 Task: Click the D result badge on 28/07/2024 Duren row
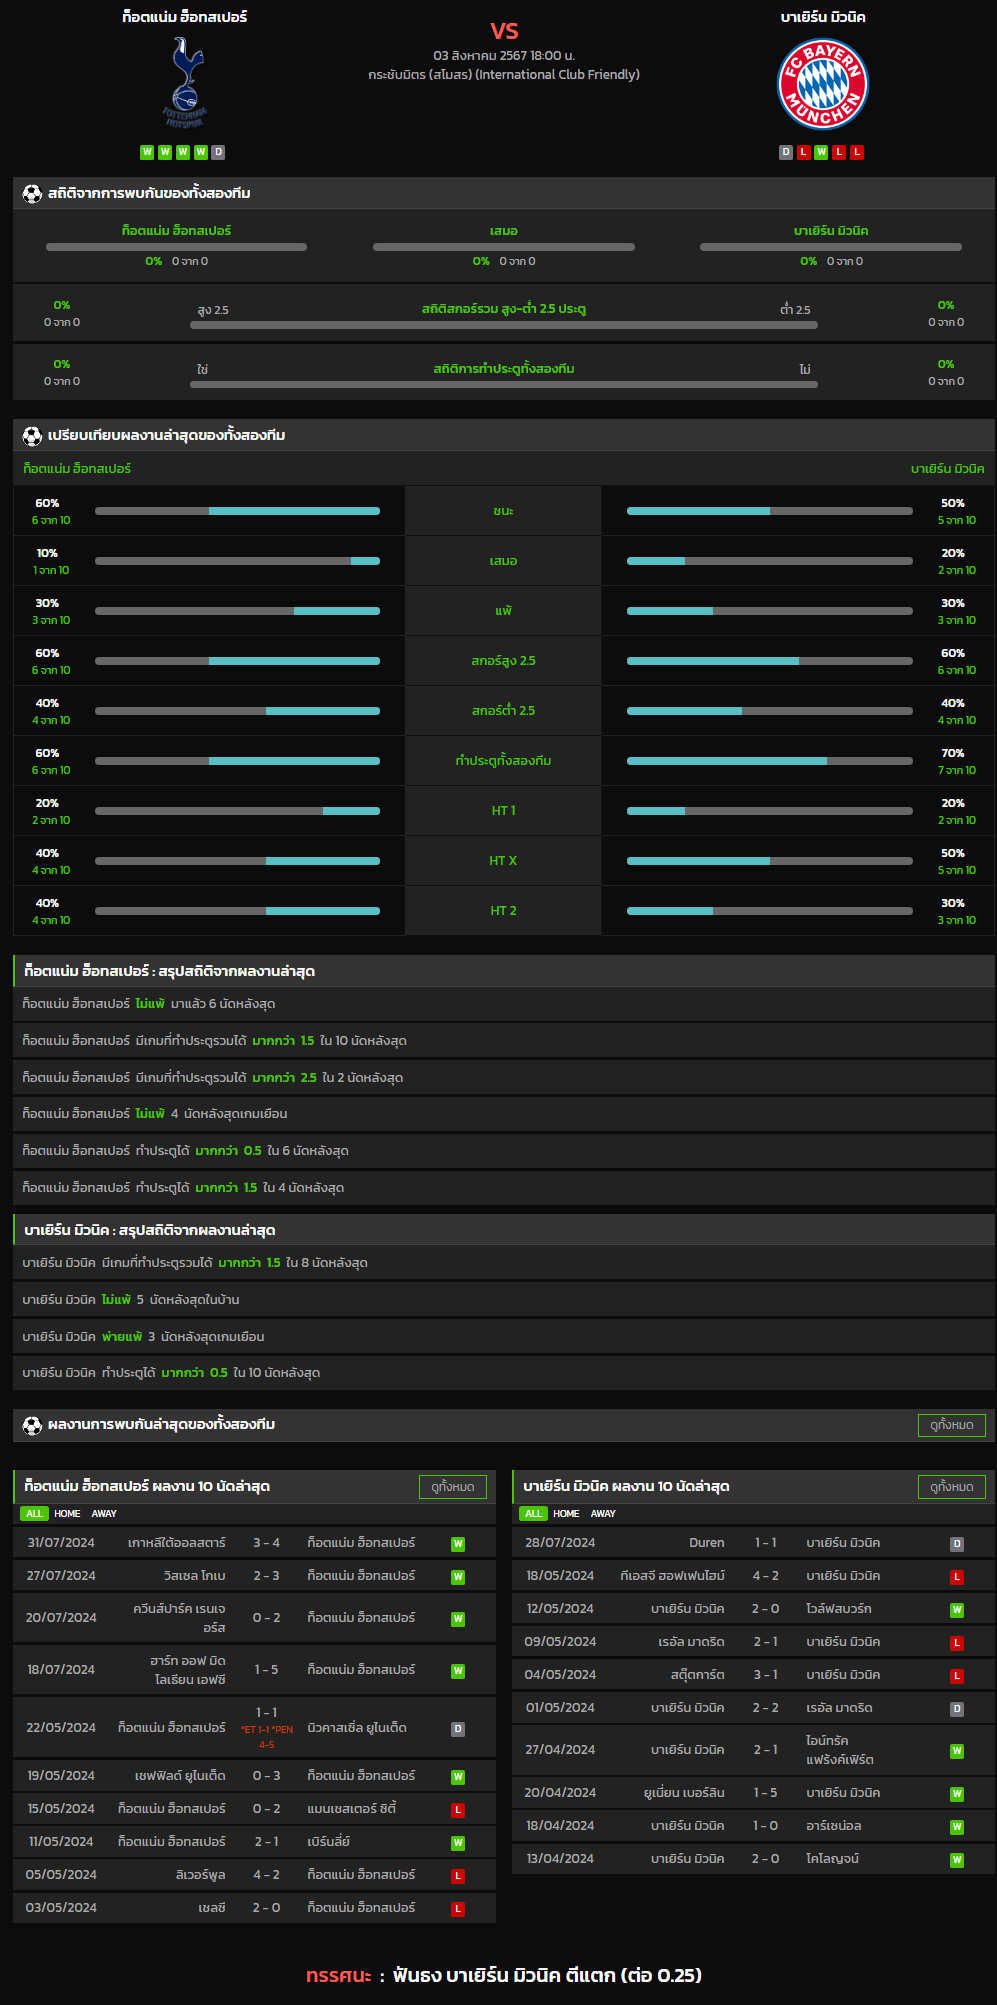957,1544
